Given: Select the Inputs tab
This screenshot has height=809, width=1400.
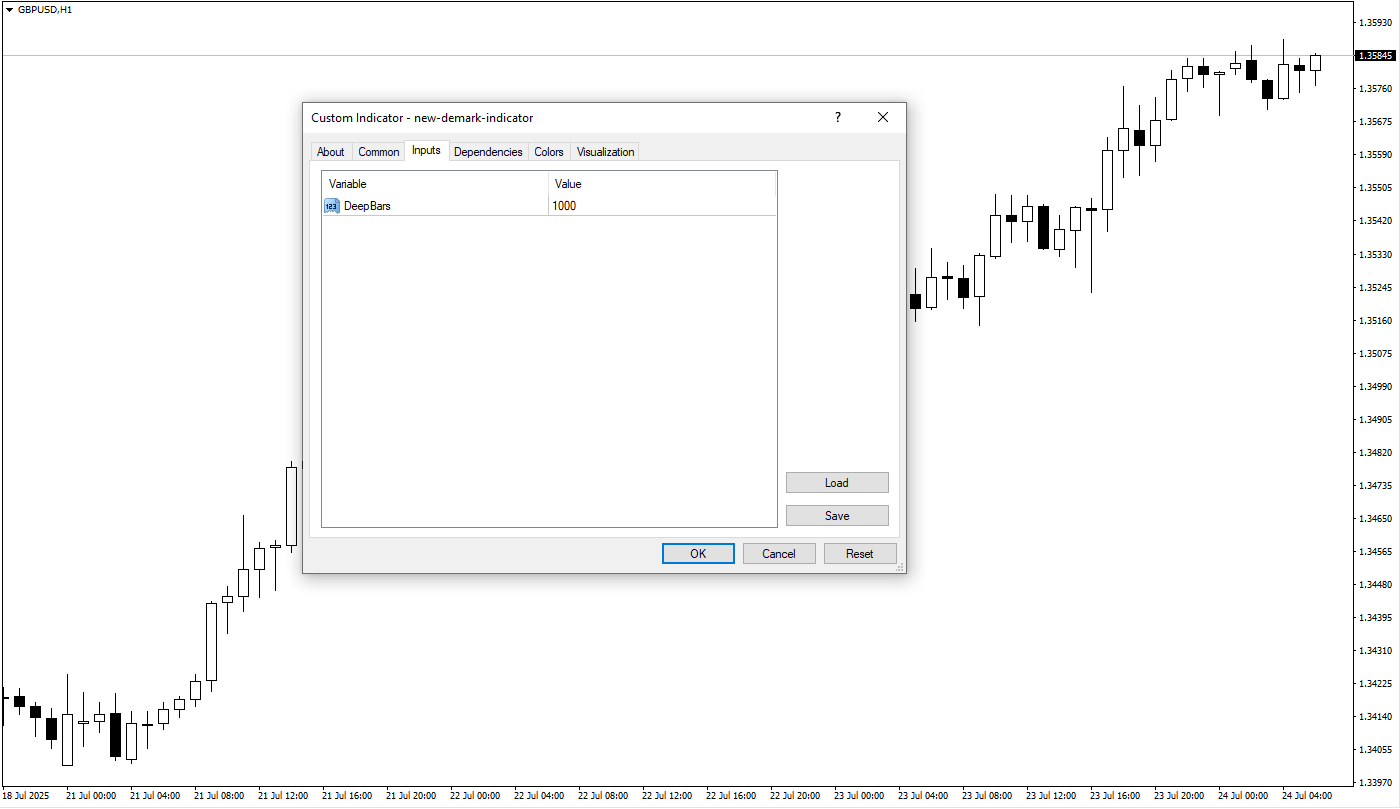Looking at the screenshot, I should pyautogui.click(x=426, y=150).
